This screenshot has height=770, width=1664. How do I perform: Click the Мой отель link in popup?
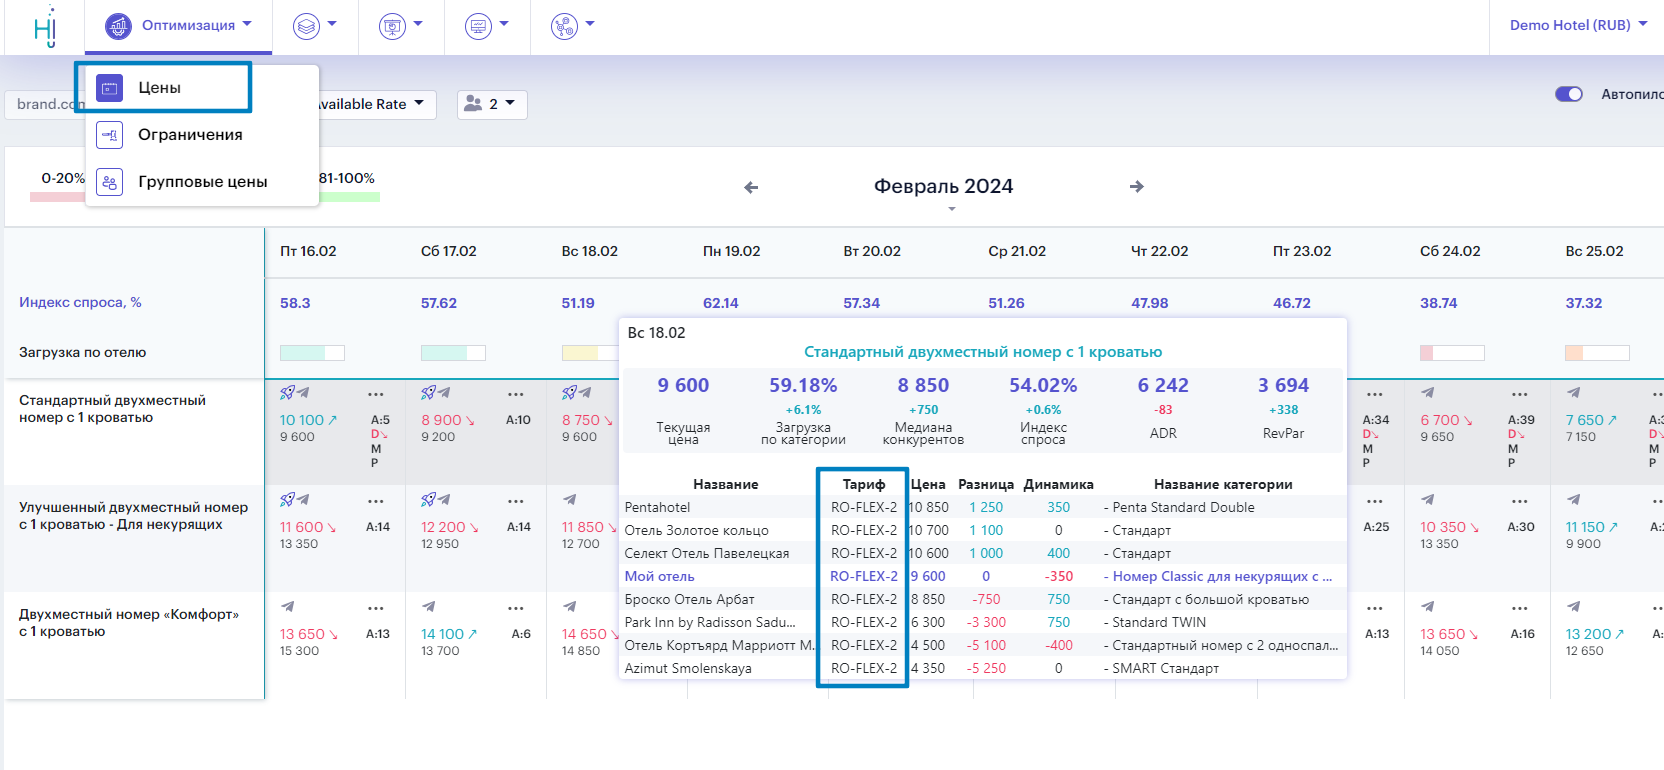pos(659,577)
